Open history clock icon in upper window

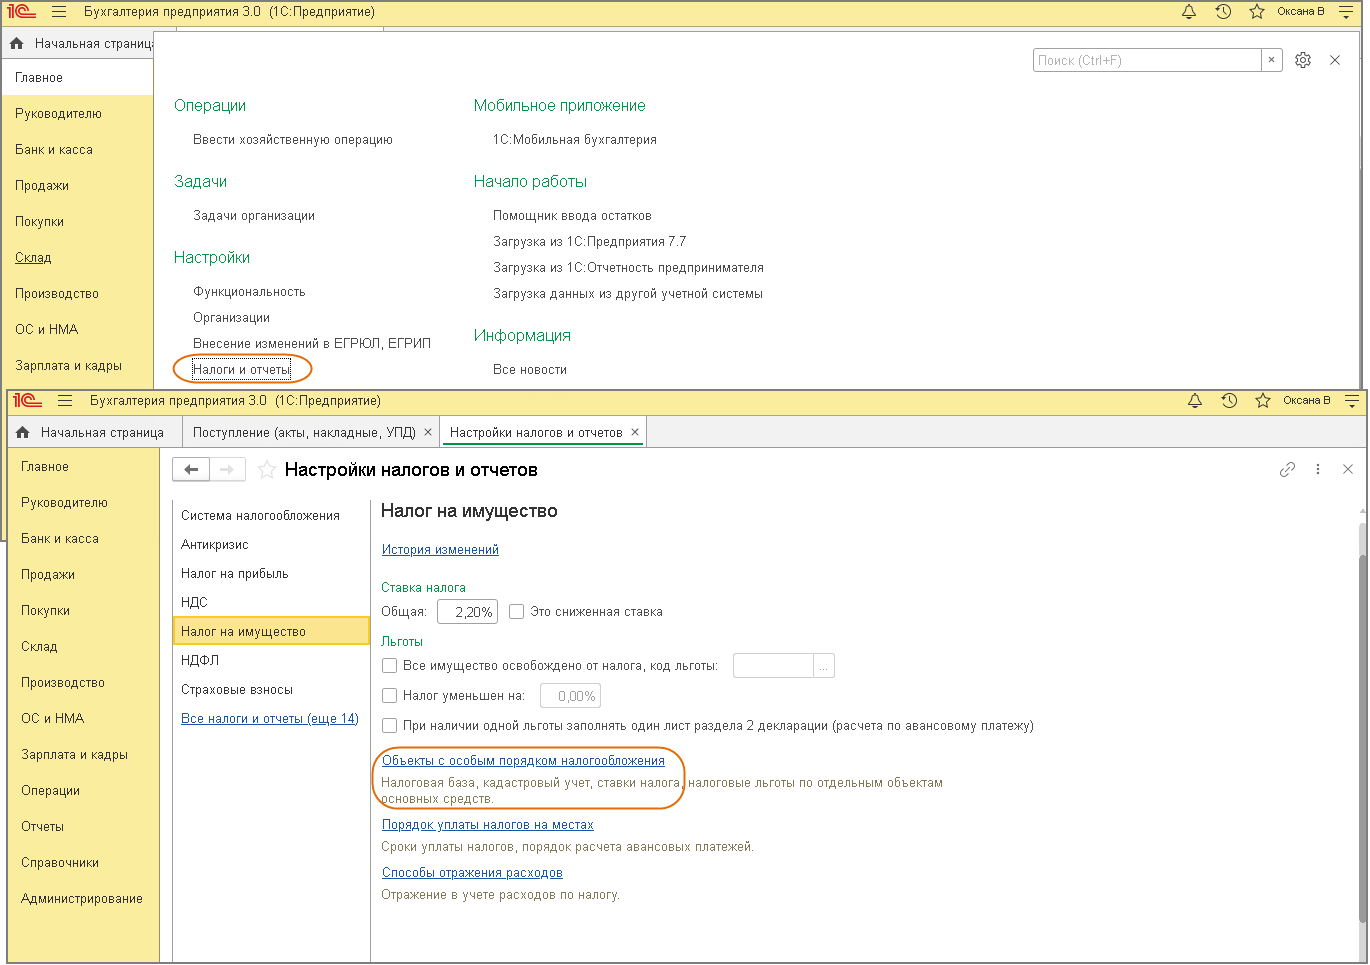click(x=1223, y=12)
